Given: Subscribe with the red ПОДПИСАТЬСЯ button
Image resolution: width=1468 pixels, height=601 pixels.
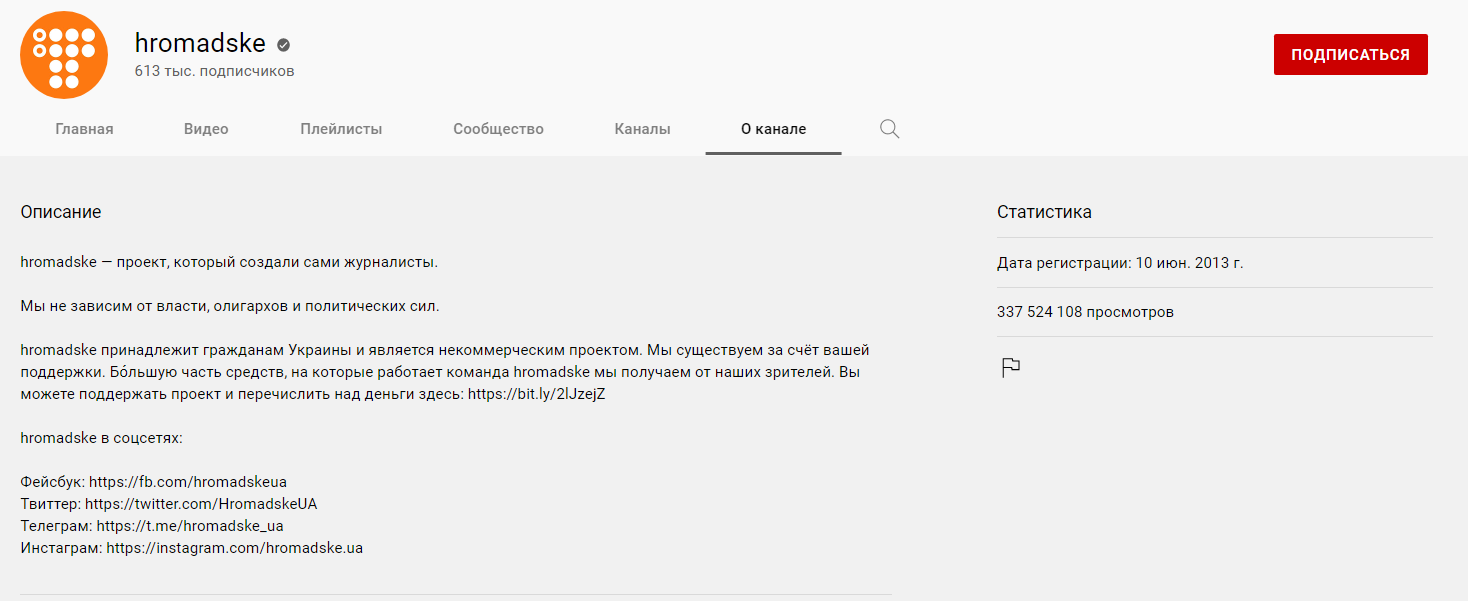Looking at the screenshot, I should click(x=1350, y=55).
